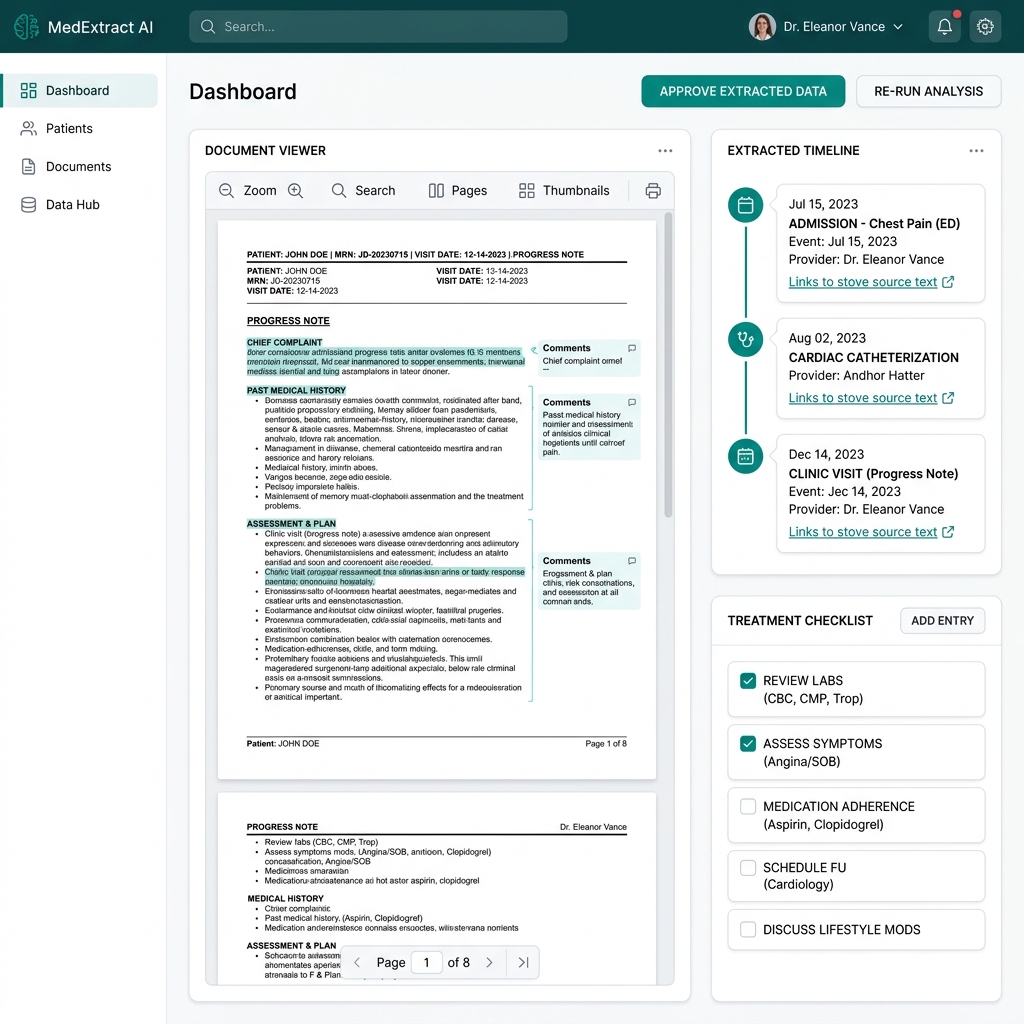Open the notifications bell icon
Image resolution: width=1024 pixels, height=1024 pixels.
(x=944, y=27)
